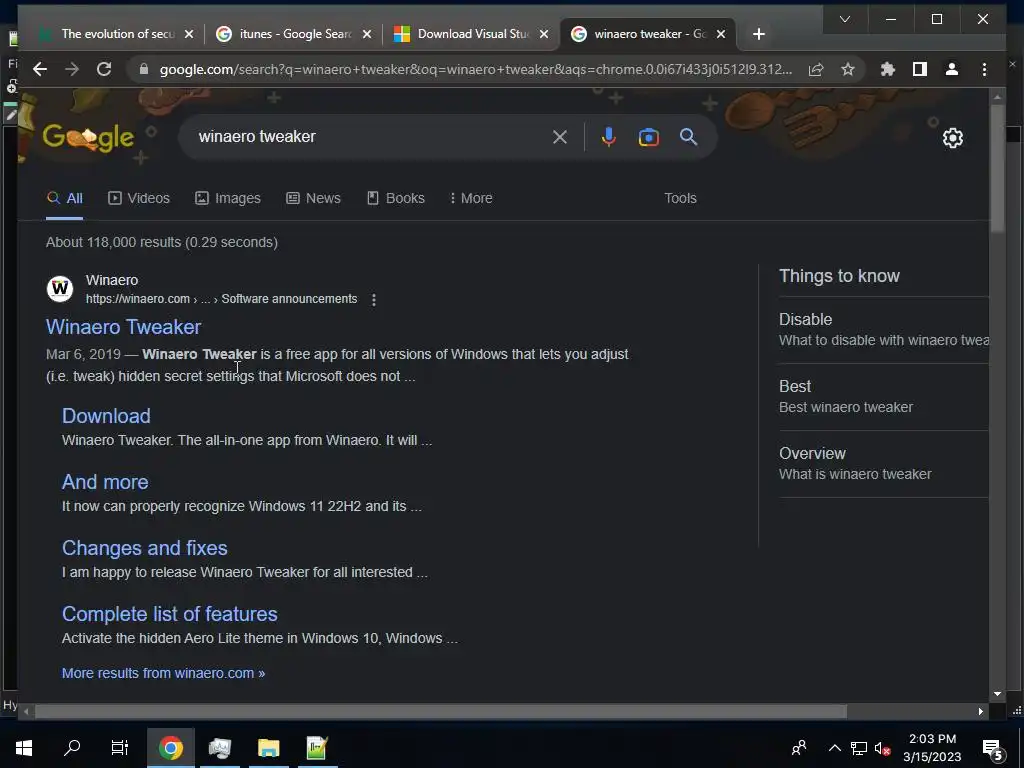Search by image with camera icon
1024x768 pixels.
pyautogui.click(x=648, y=137)
